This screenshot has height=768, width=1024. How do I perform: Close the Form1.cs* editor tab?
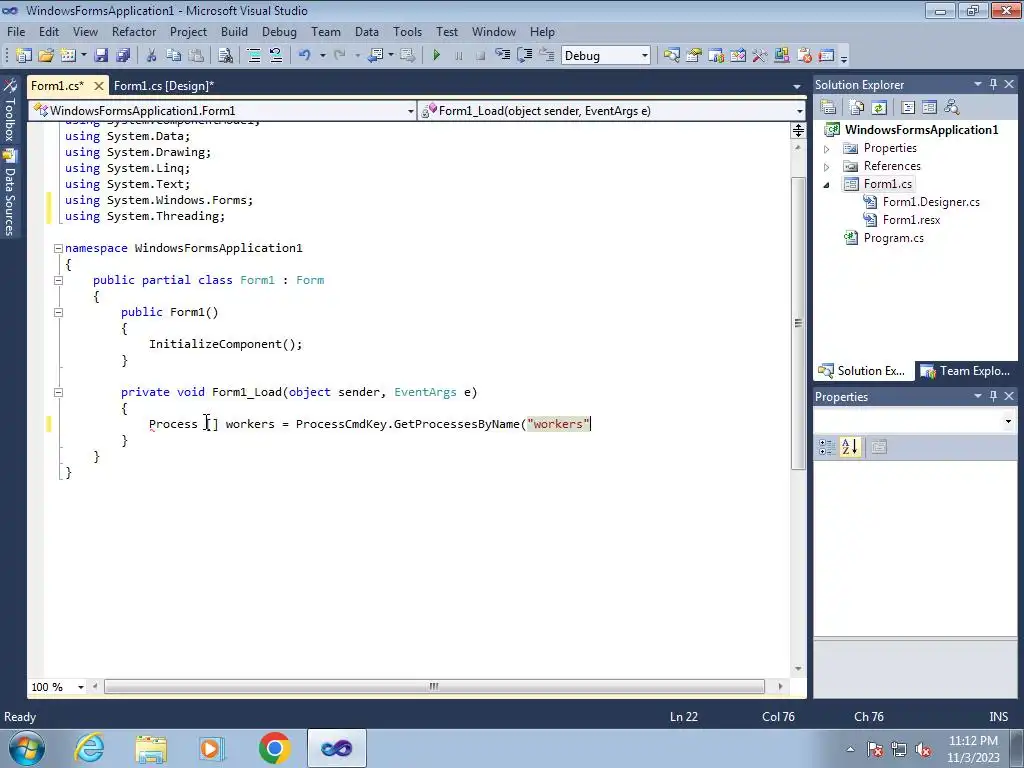point(99,86)
